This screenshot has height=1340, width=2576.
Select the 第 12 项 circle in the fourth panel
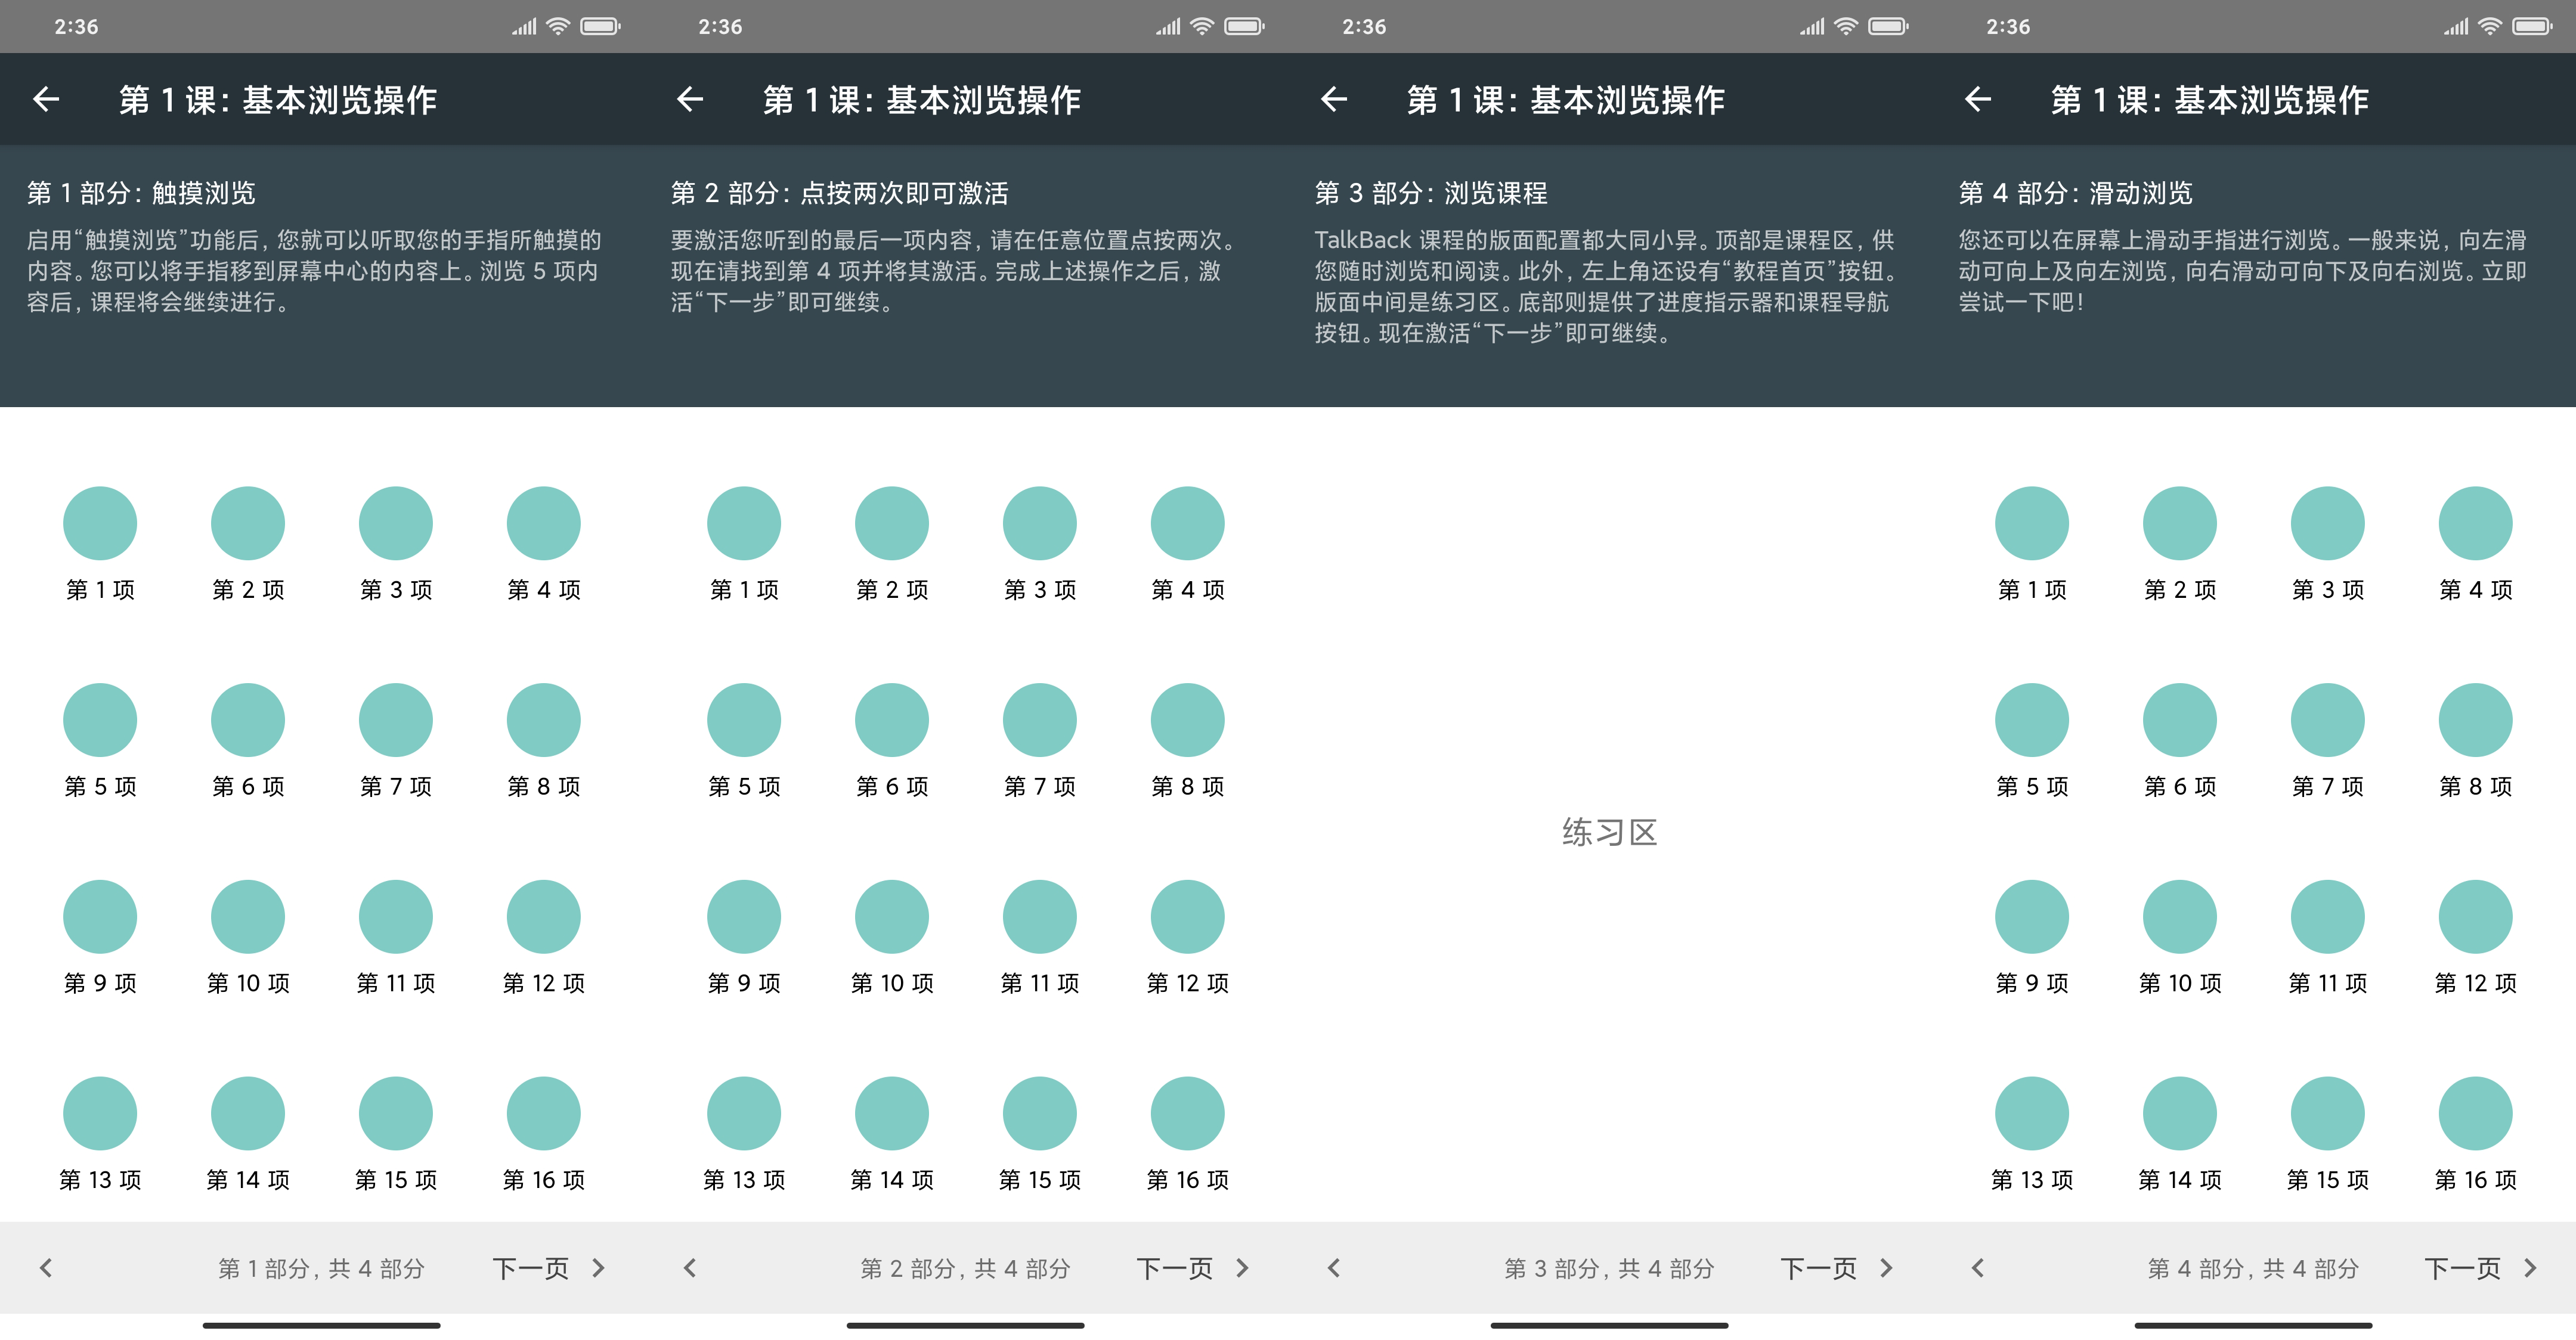(2475, 916)
